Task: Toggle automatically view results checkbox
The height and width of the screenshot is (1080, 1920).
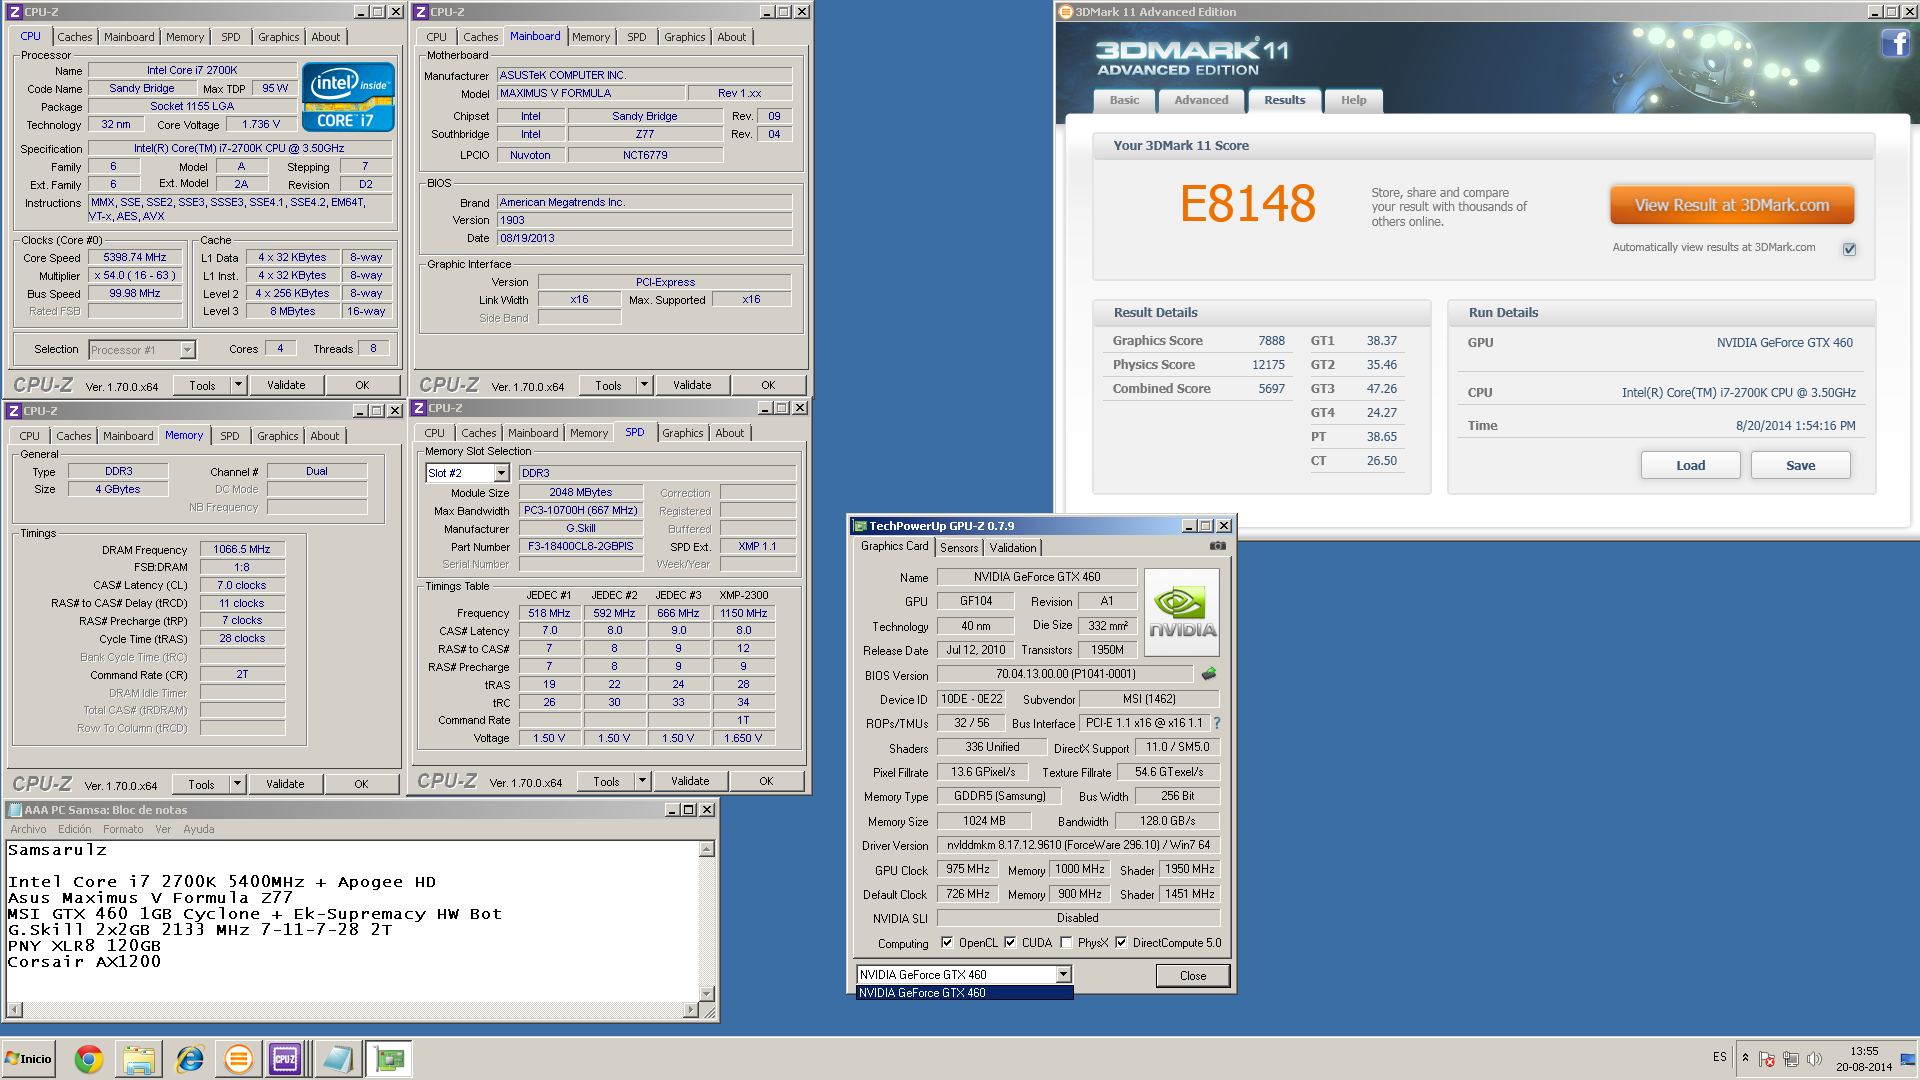Action: (x=1849, y=249)
